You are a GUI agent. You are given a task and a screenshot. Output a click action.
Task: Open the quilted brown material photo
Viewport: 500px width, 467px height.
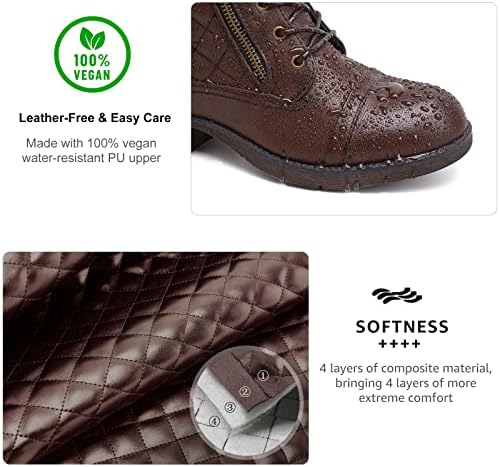[x=156, y=358]
